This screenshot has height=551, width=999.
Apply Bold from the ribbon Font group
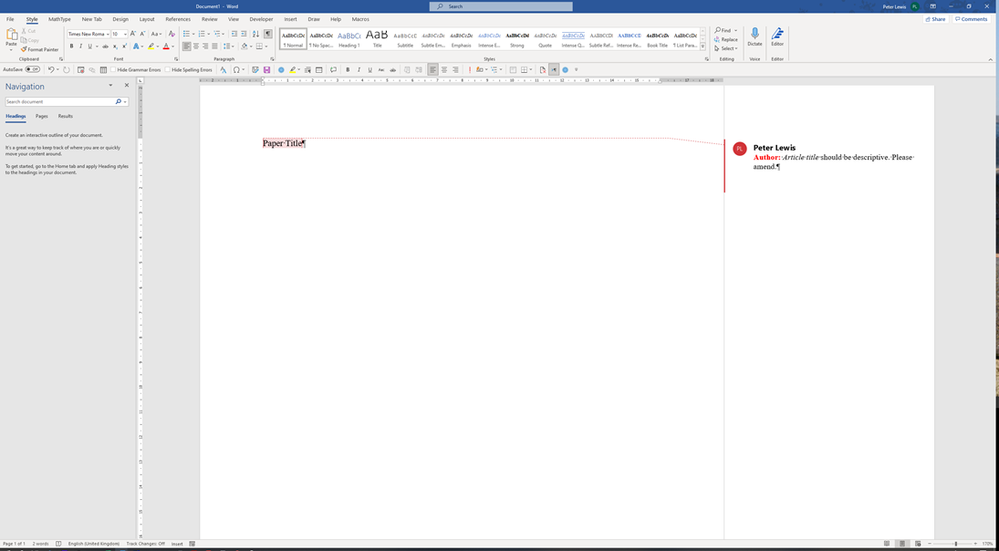[x=71, y=46]
